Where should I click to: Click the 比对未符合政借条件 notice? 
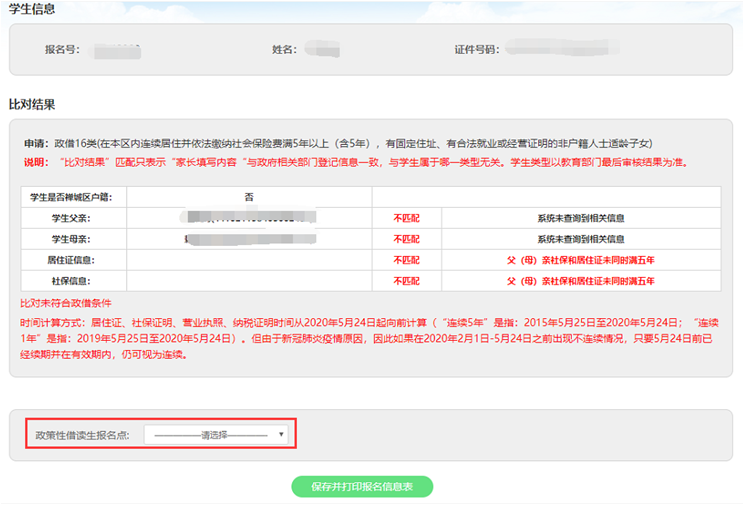tap(66, 303)
